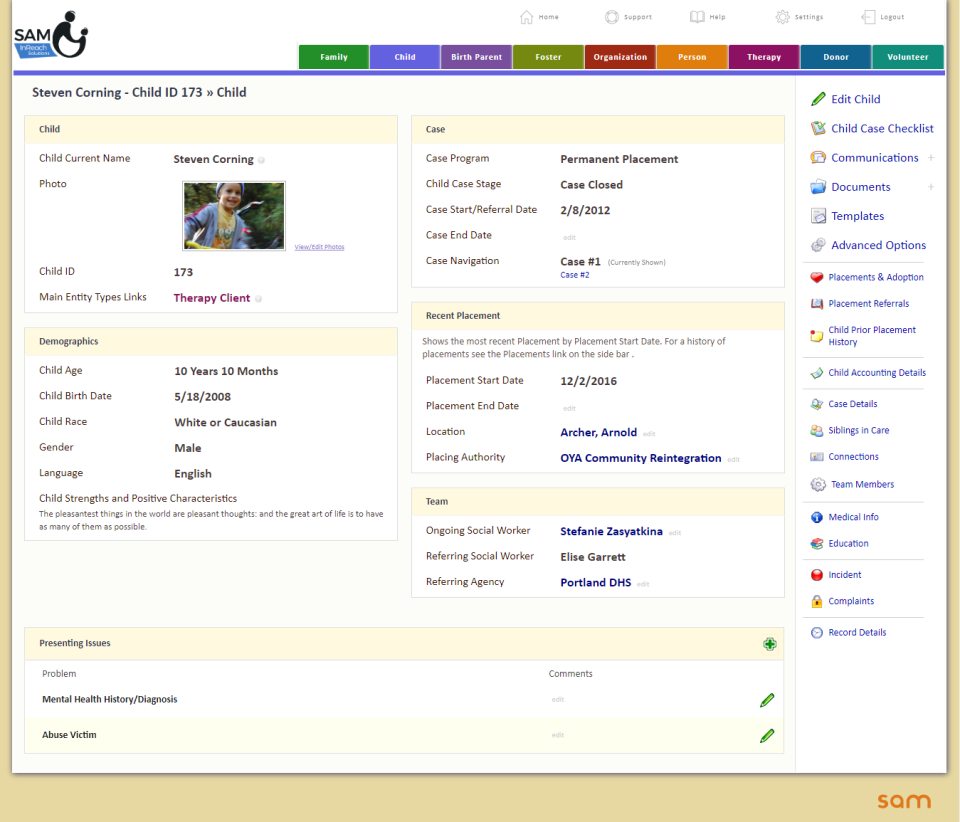Viewport: 960px width, 822px height.
Task: Click edit in Mental Health comments cell
Action: 558,700
